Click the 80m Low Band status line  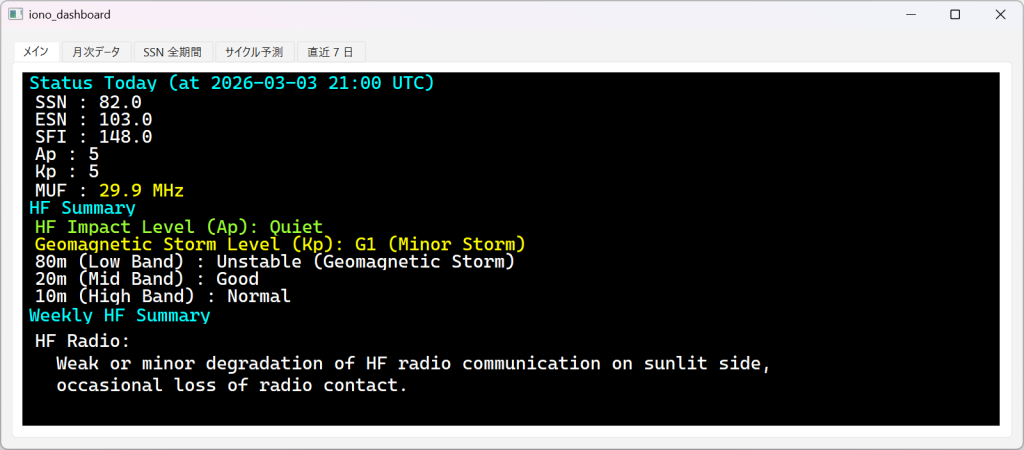pyautogui.click(x=274, y=262)
